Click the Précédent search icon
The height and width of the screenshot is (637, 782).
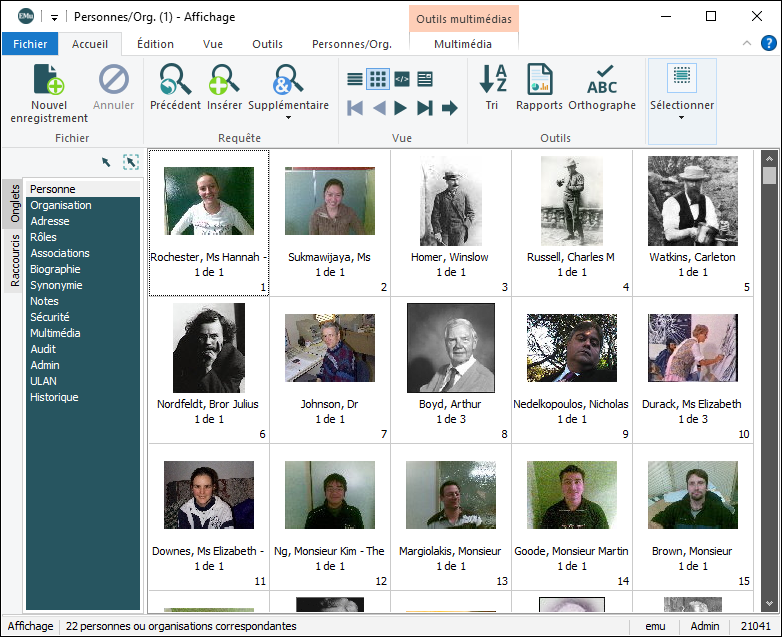175,80
